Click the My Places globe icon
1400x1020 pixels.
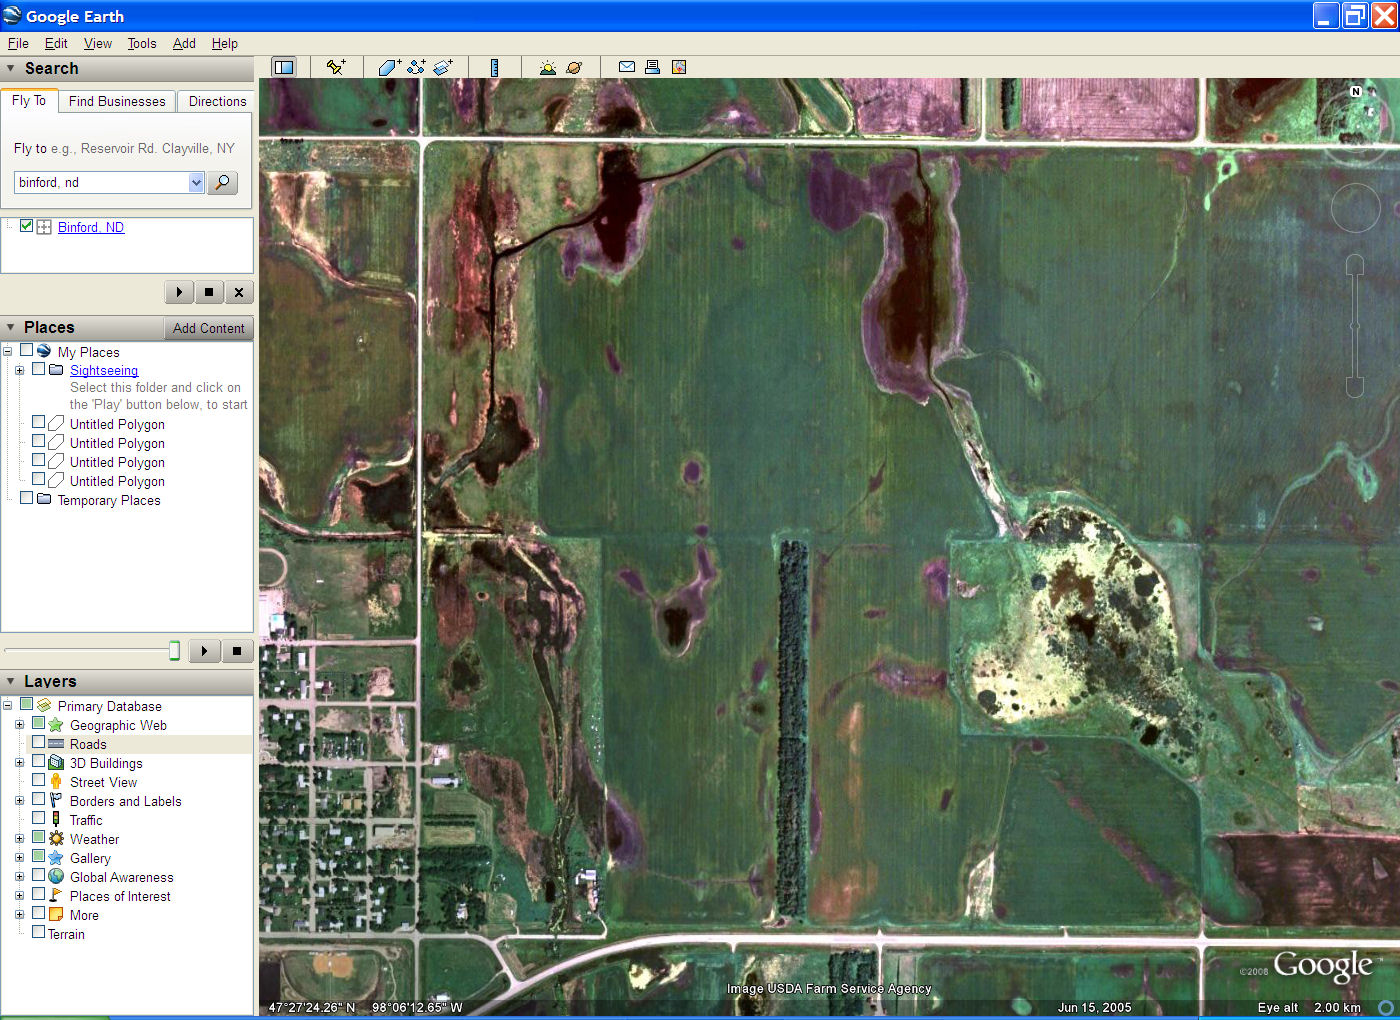coord(44,351)
